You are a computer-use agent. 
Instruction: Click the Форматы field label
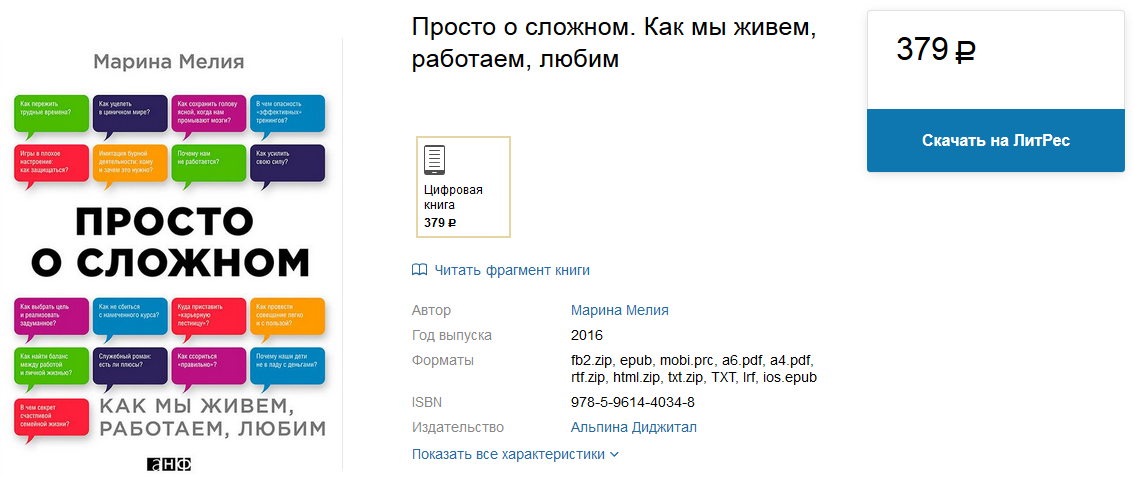(443, 360)
